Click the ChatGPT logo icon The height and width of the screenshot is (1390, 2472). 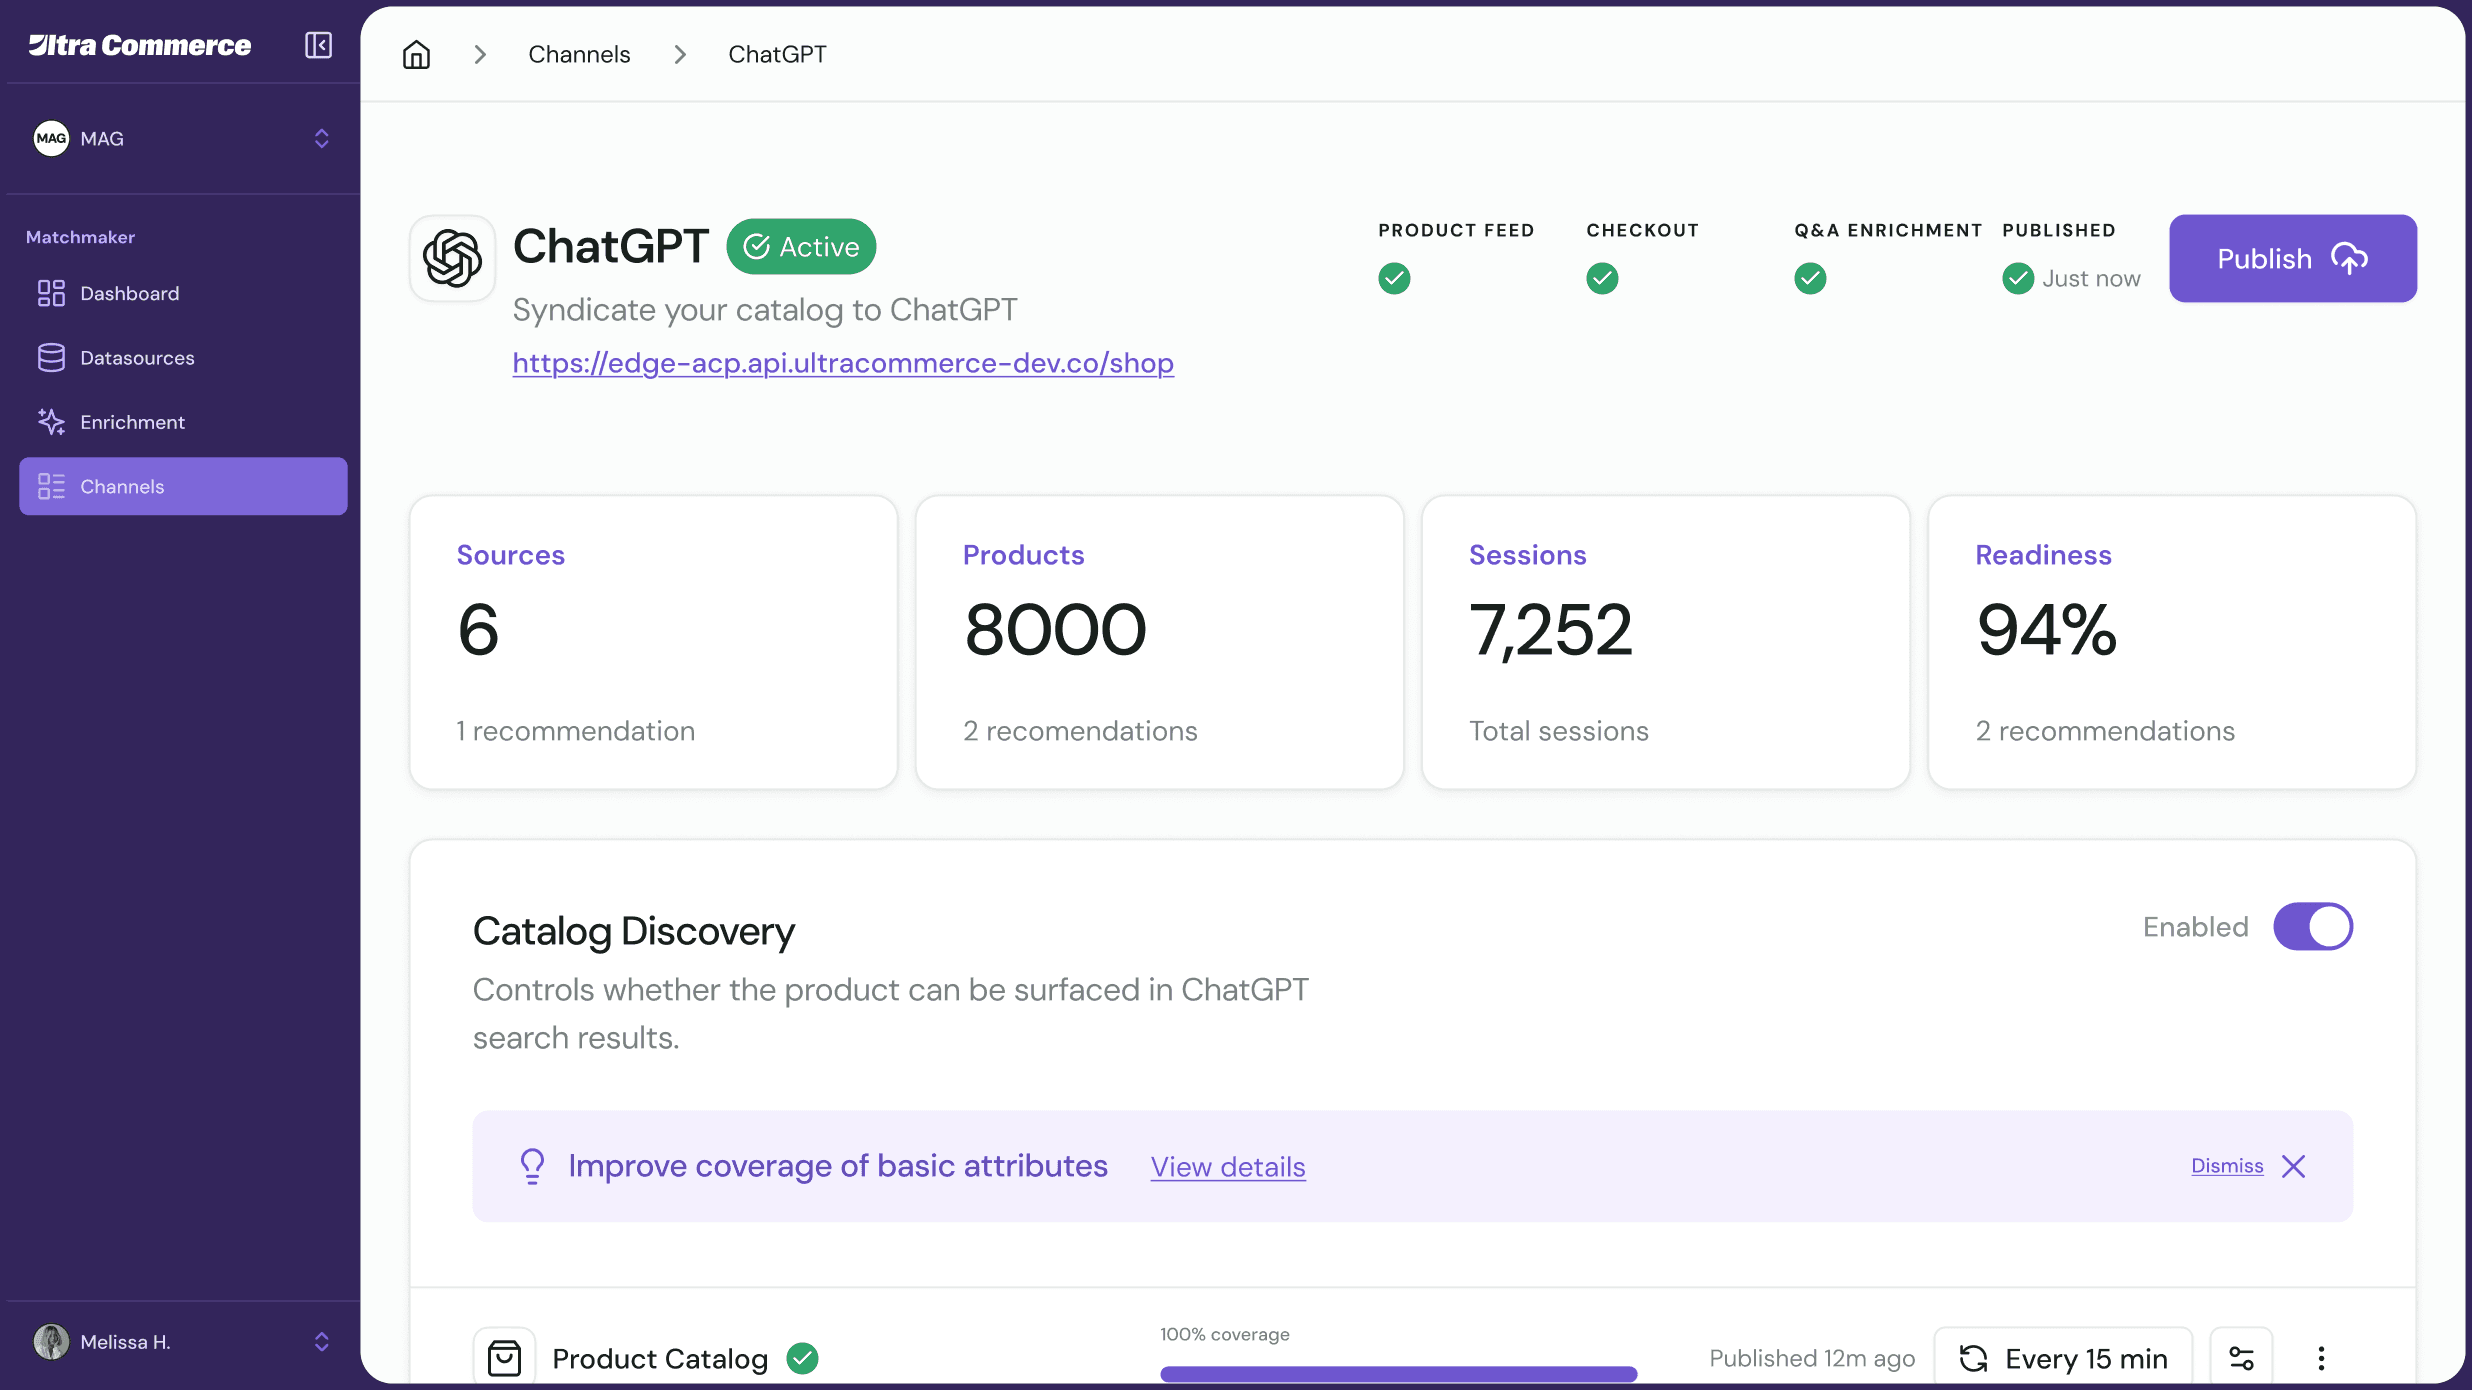[x=452, y=258]
